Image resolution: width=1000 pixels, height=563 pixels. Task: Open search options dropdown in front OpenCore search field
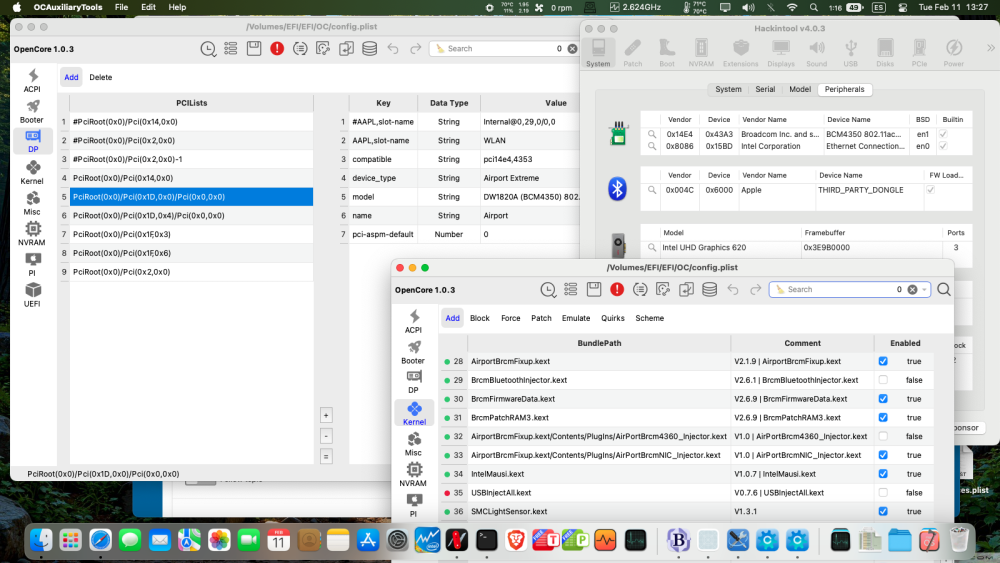tap(924, 289)
